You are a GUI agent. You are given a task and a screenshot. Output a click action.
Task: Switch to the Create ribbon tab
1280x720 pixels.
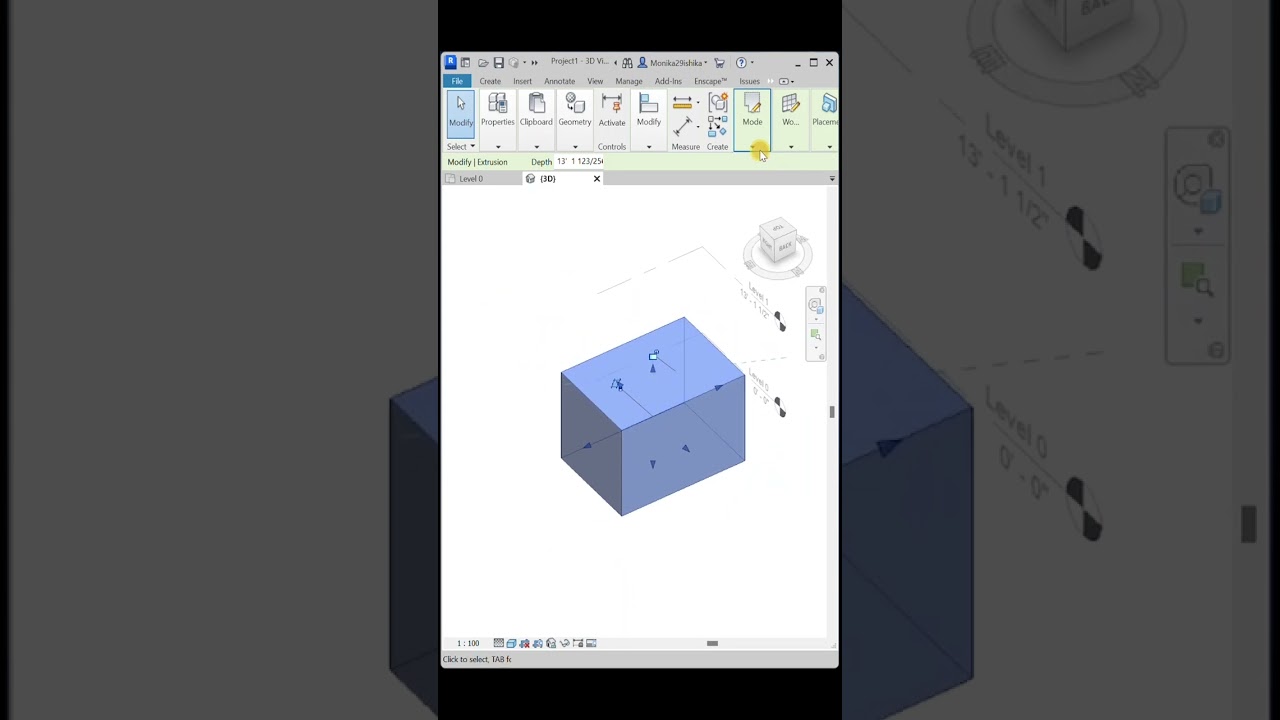490,81
